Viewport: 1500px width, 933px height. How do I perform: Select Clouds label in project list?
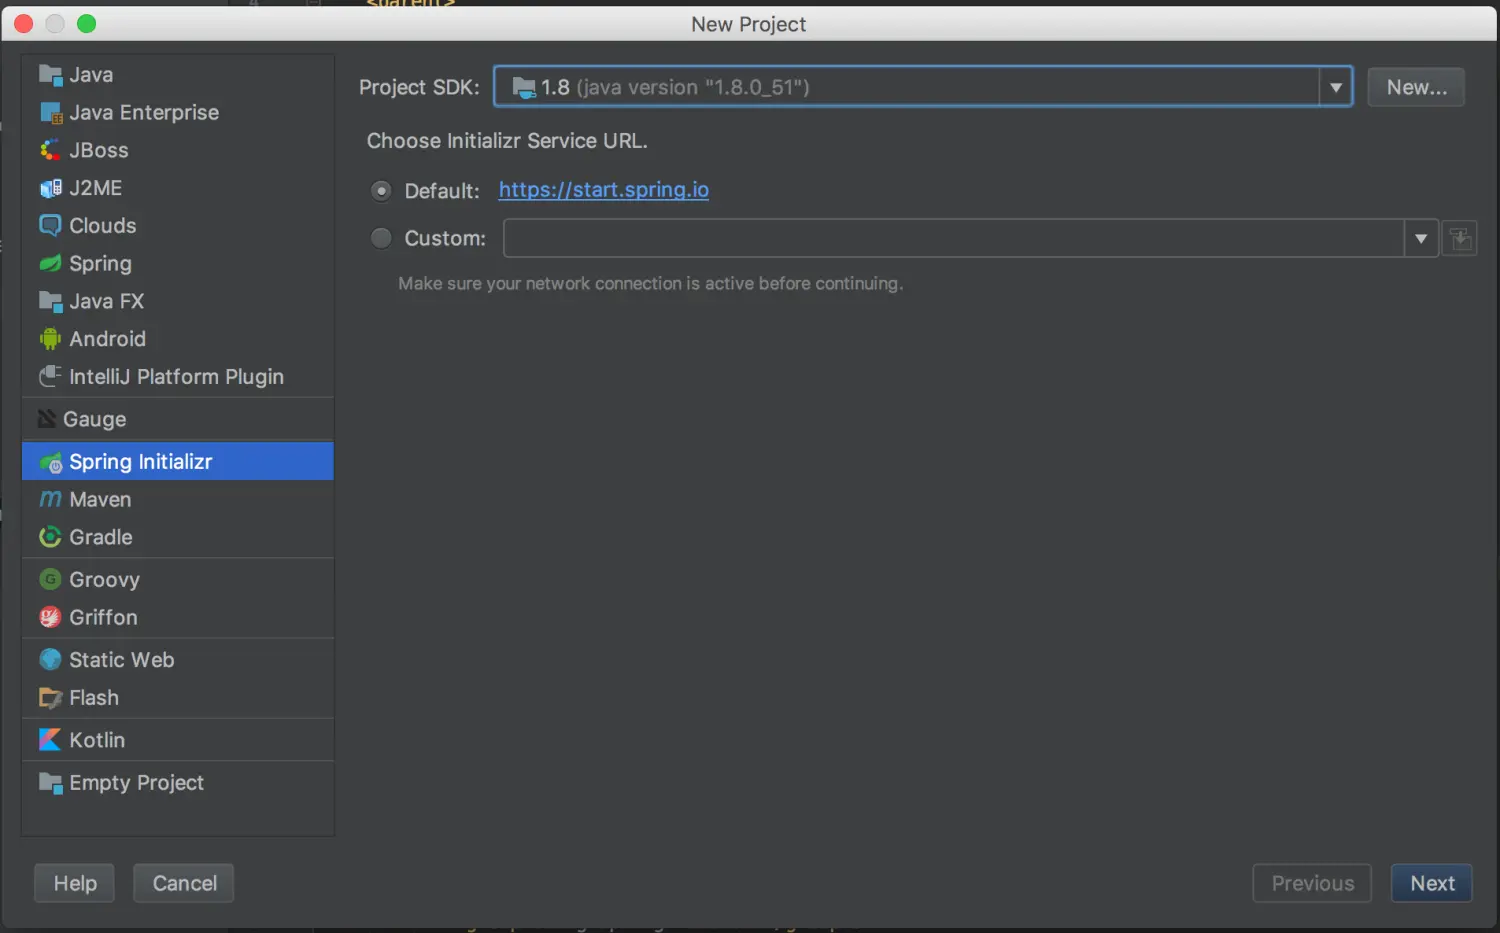click(x=103, y=226)
